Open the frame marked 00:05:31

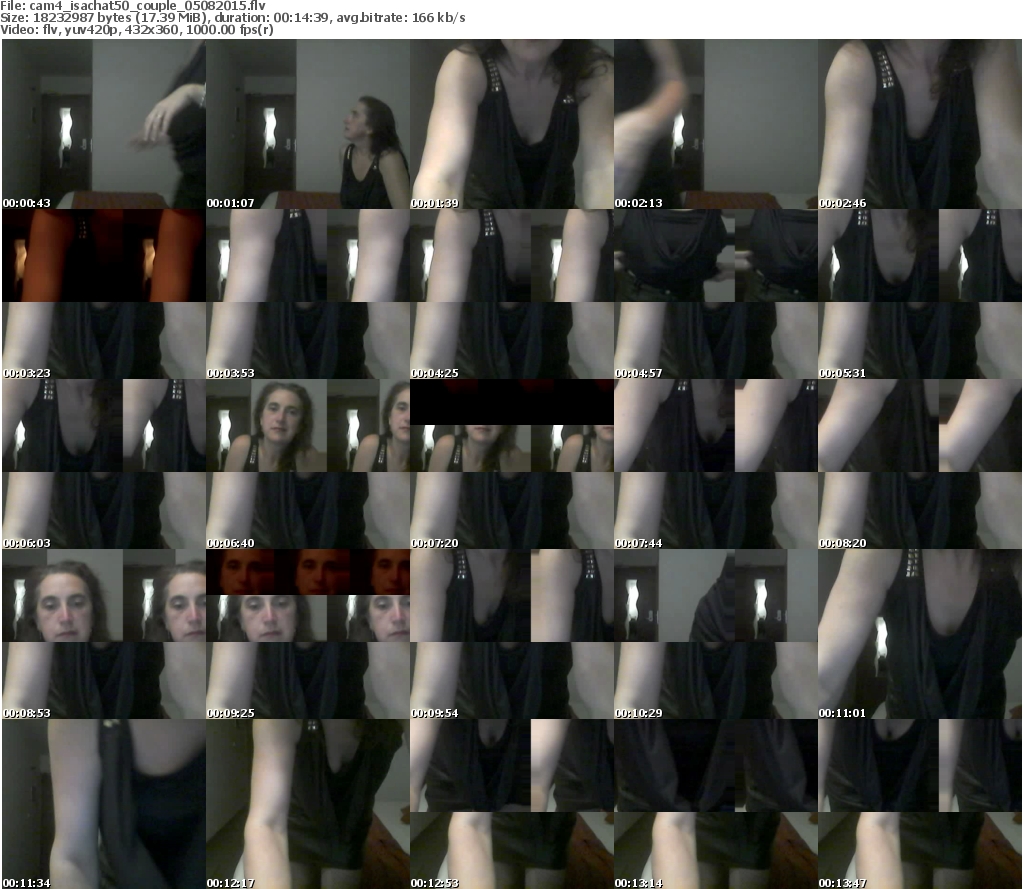point(920,294)
